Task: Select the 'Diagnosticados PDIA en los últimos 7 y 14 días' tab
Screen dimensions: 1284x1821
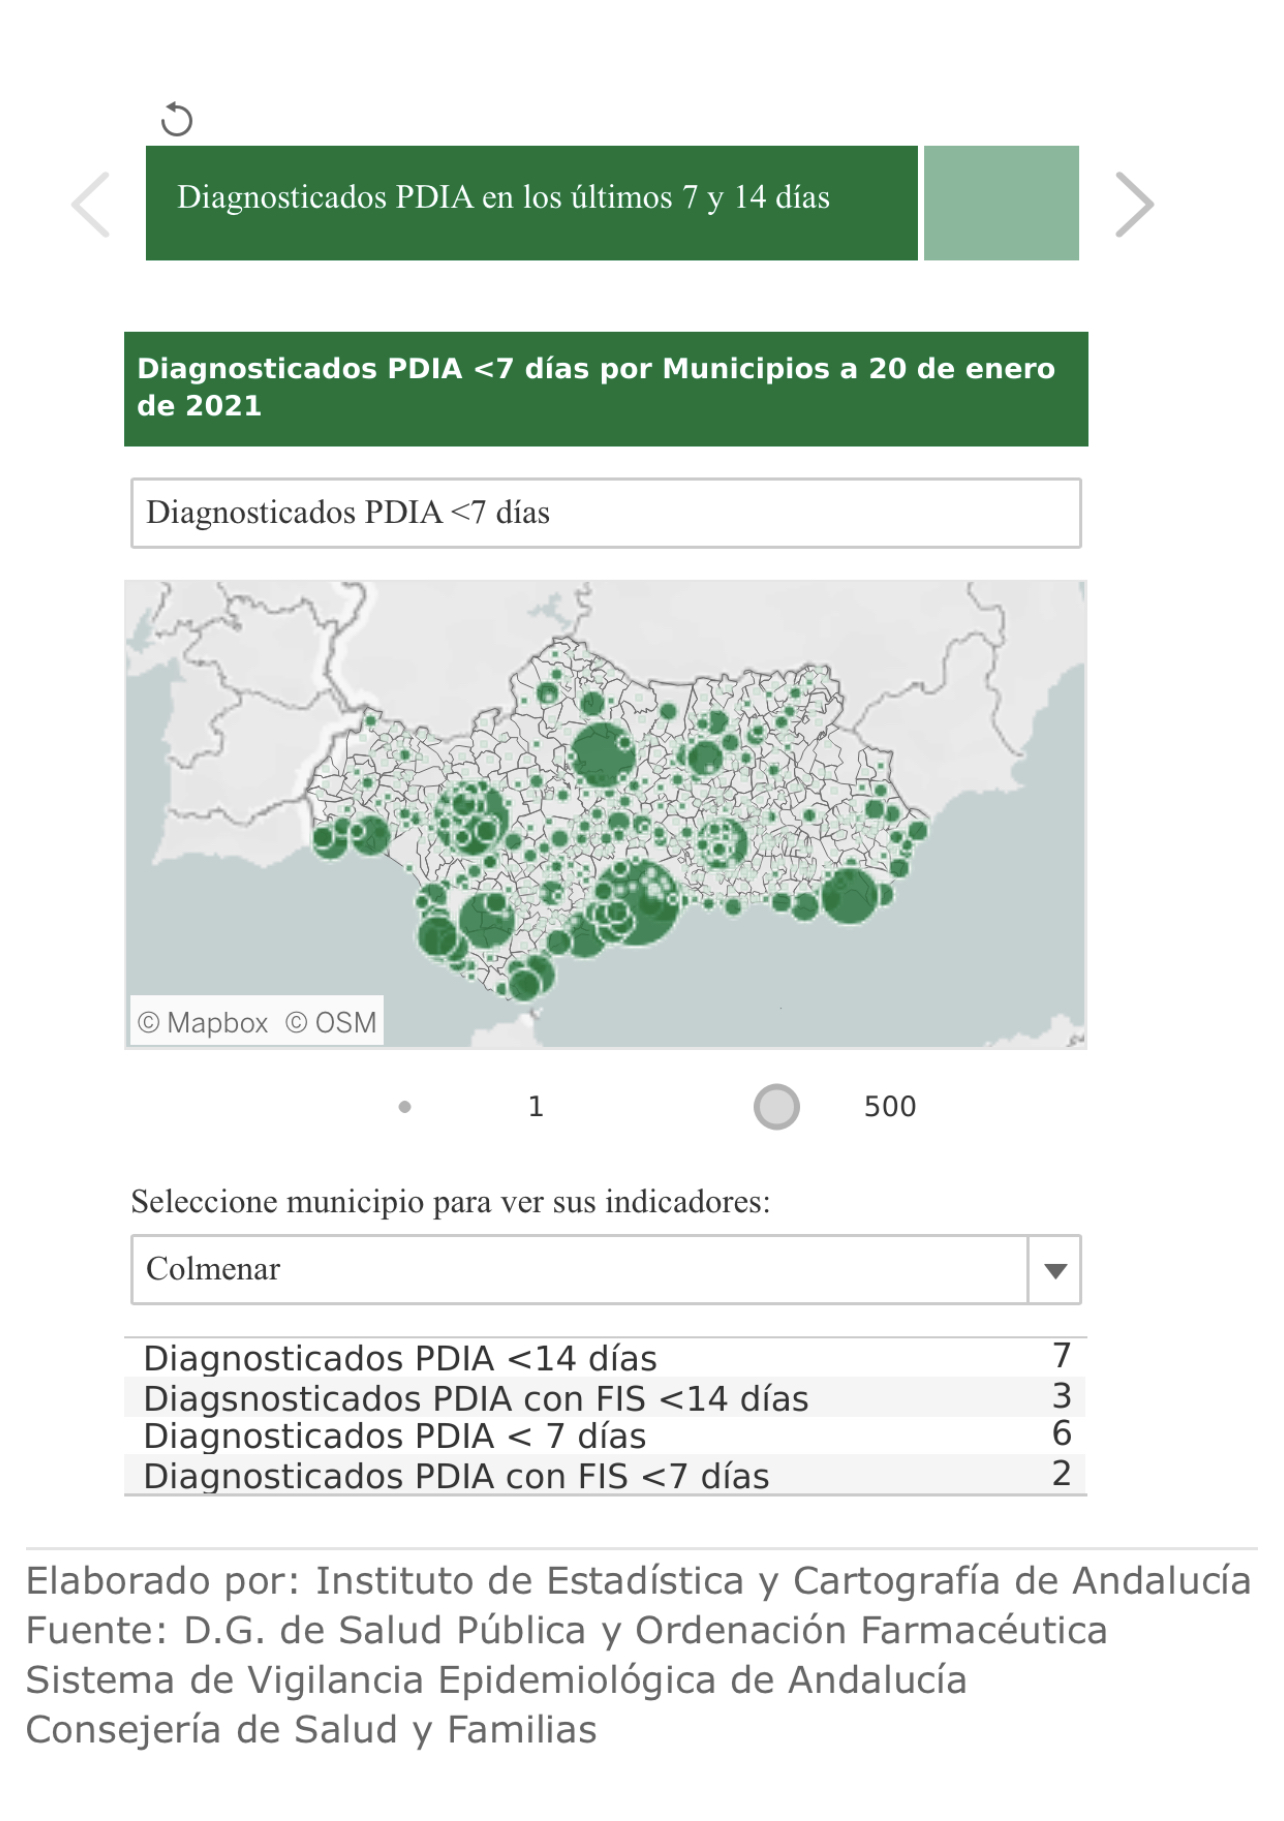Action: pyautogui.click(x=531, y=203)
